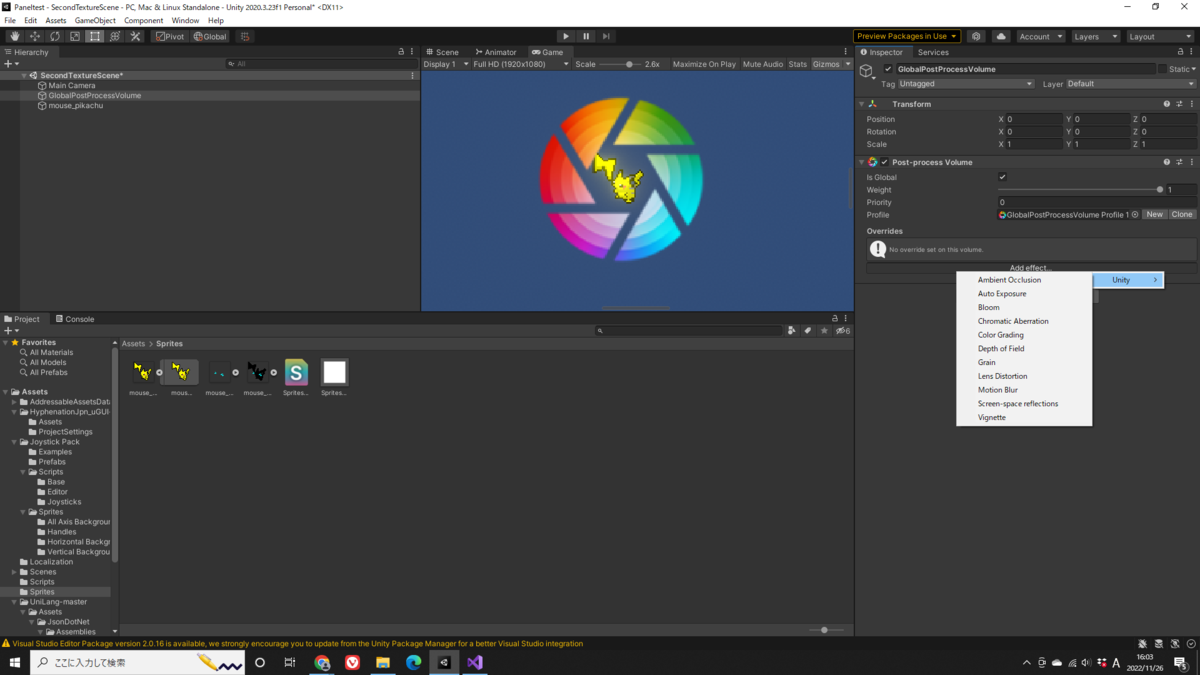Open SecondTextureScene three-dot options
The height and width of the screenshot is (675, 1200).
tap(413, 75)
